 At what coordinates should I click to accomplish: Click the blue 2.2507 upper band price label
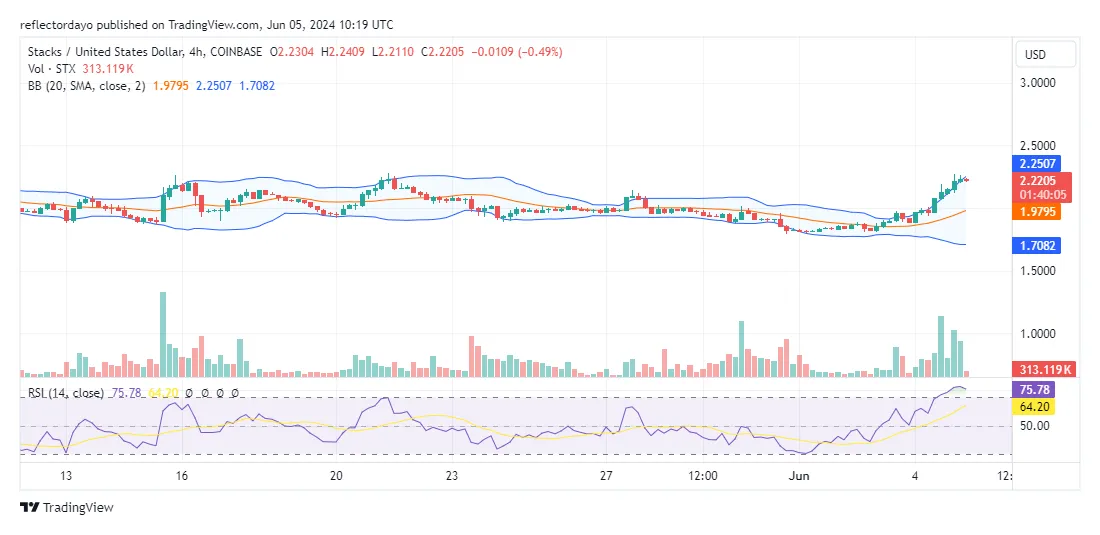tap(1043, 164)
